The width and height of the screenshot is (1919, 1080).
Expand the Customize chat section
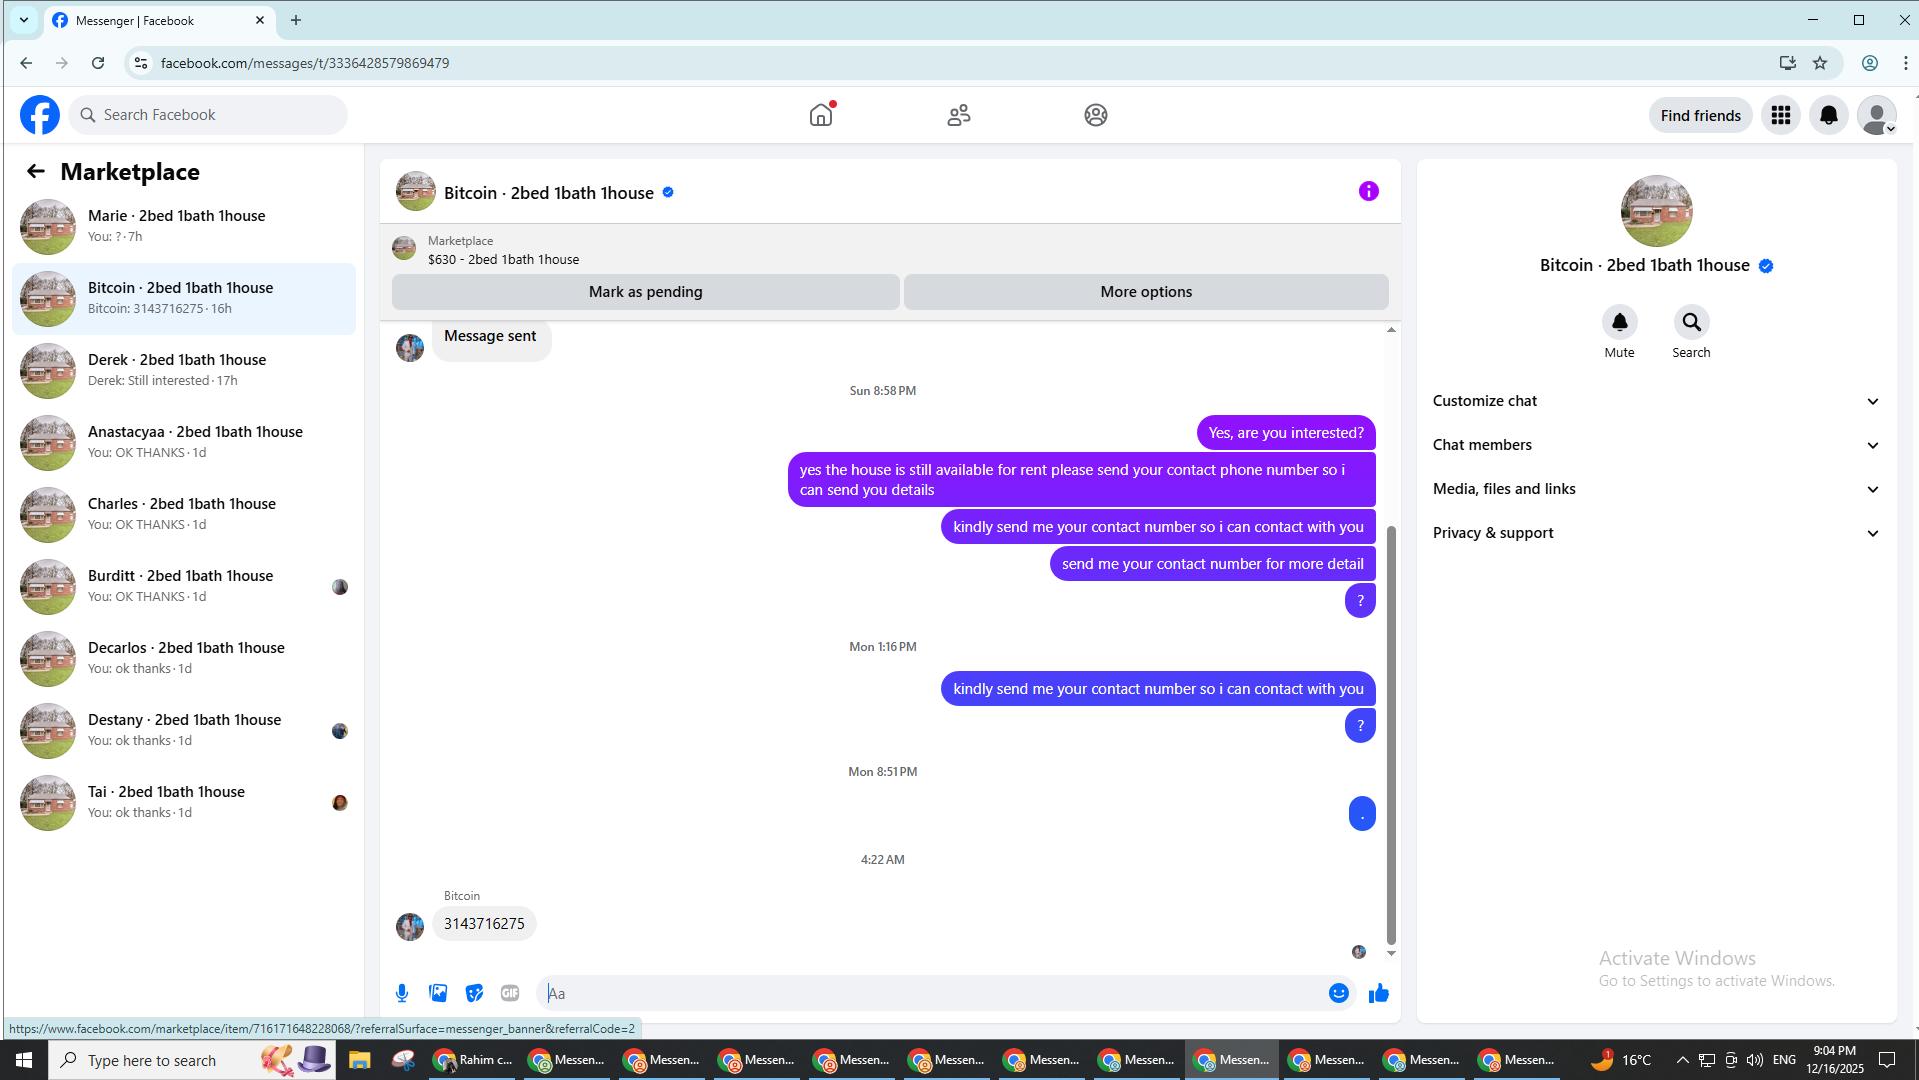click(x=1656, y=401)
